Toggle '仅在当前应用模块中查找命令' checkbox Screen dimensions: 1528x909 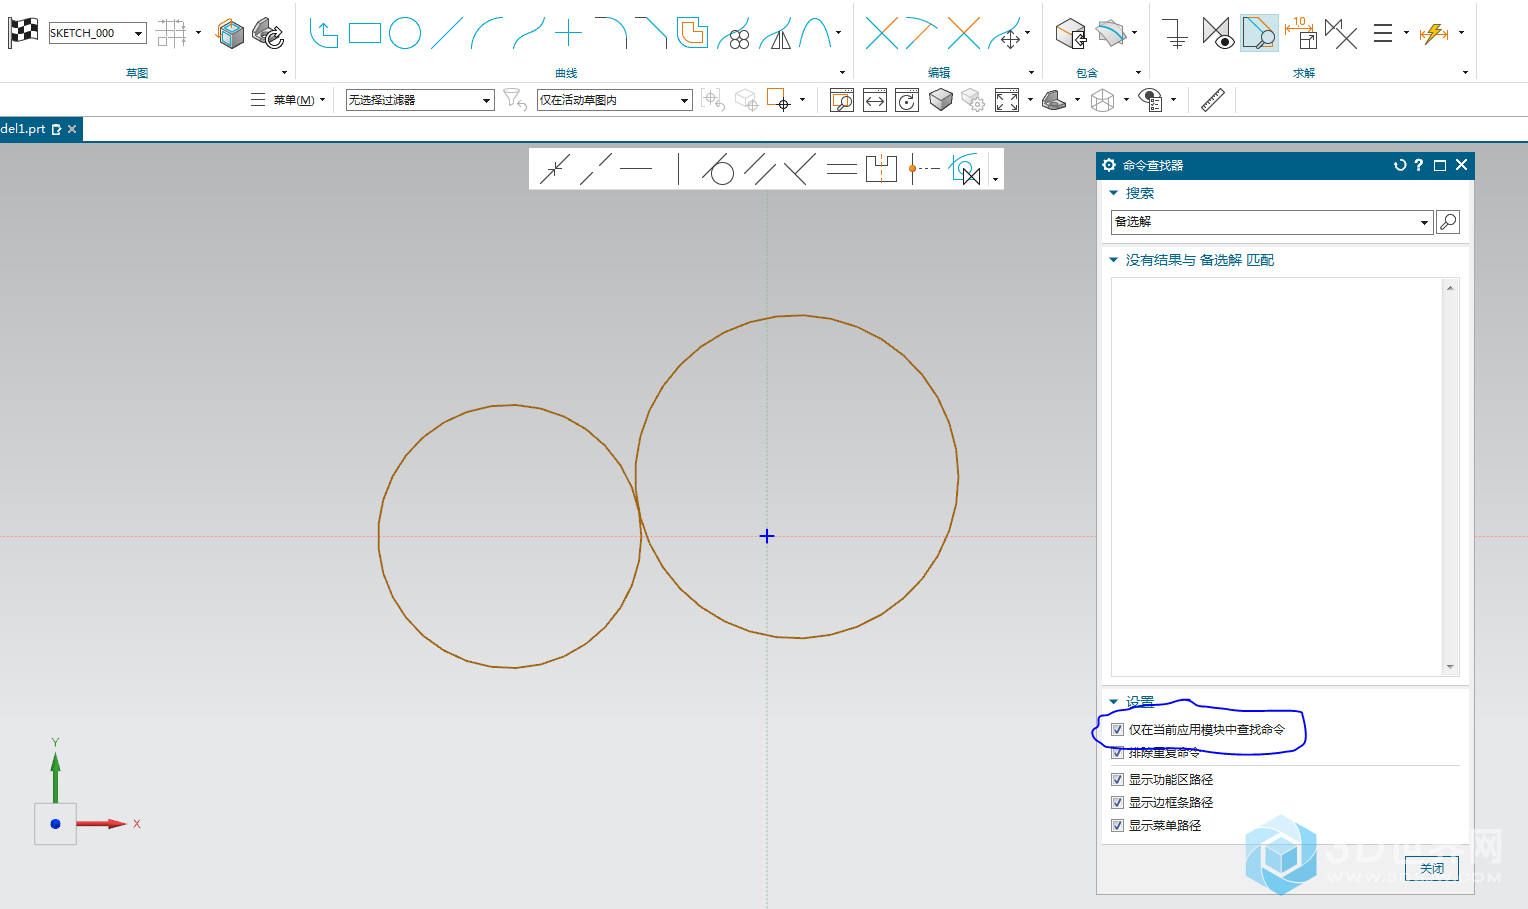click(1118, 730)
